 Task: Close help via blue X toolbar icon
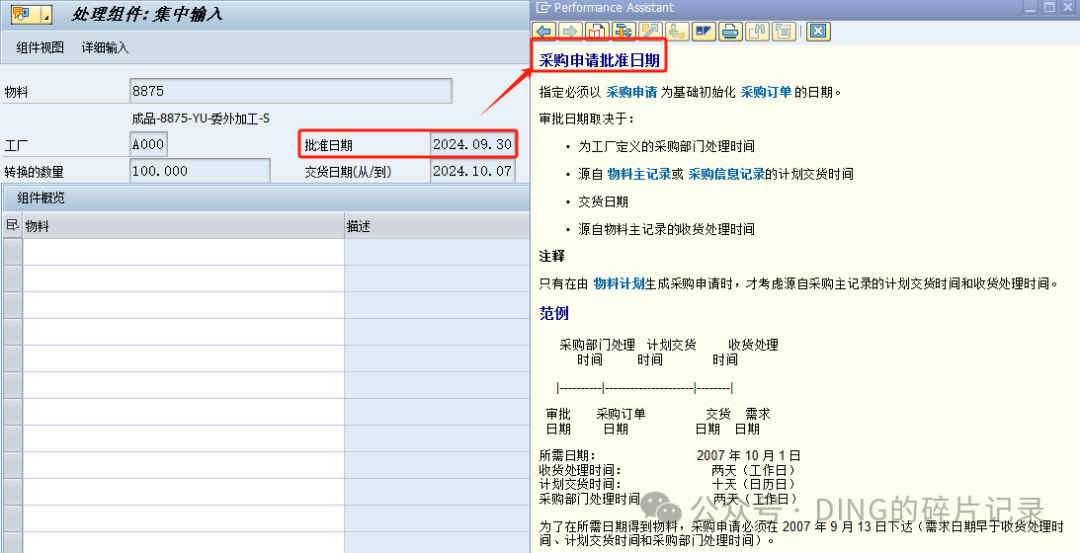[818, 32]
